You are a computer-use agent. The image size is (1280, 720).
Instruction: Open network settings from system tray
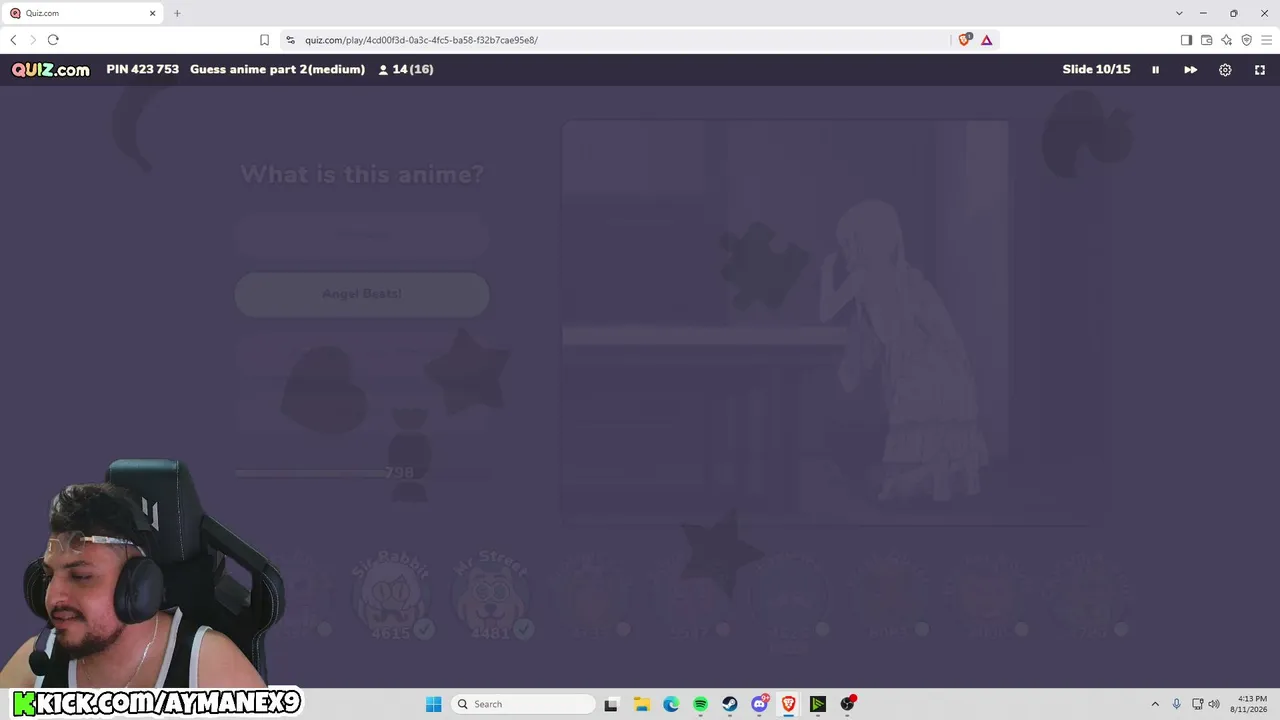[x=1198, y=704]
